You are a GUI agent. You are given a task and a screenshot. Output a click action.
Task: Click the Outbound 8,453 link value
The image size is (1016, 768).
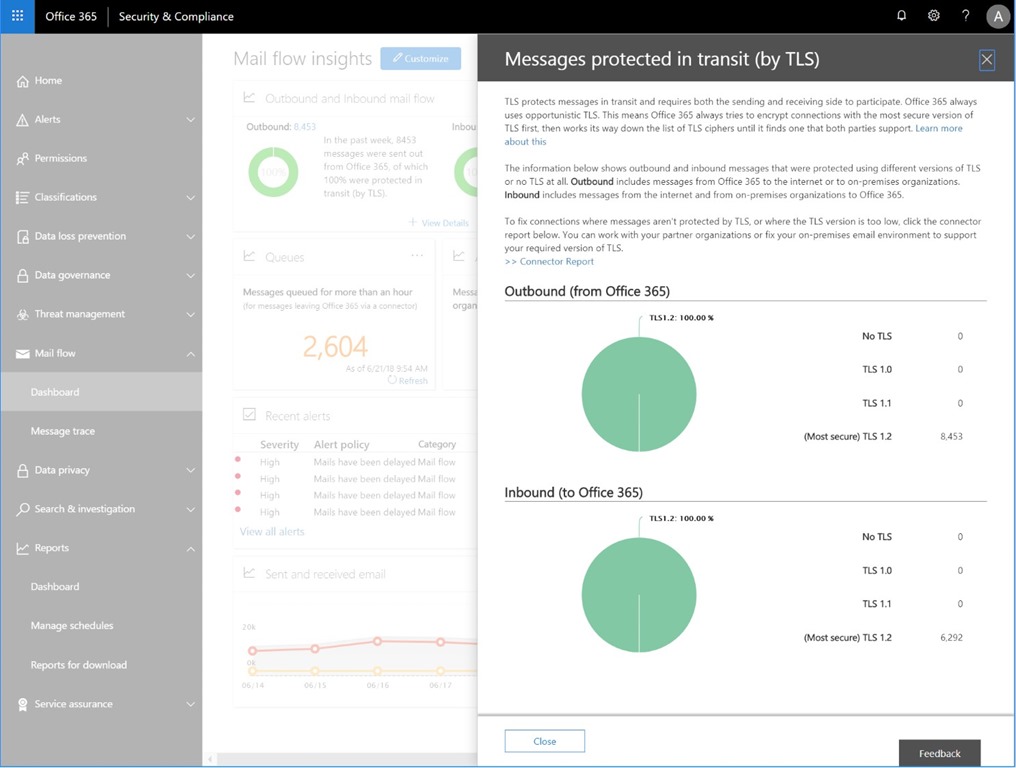click(305, 127)
